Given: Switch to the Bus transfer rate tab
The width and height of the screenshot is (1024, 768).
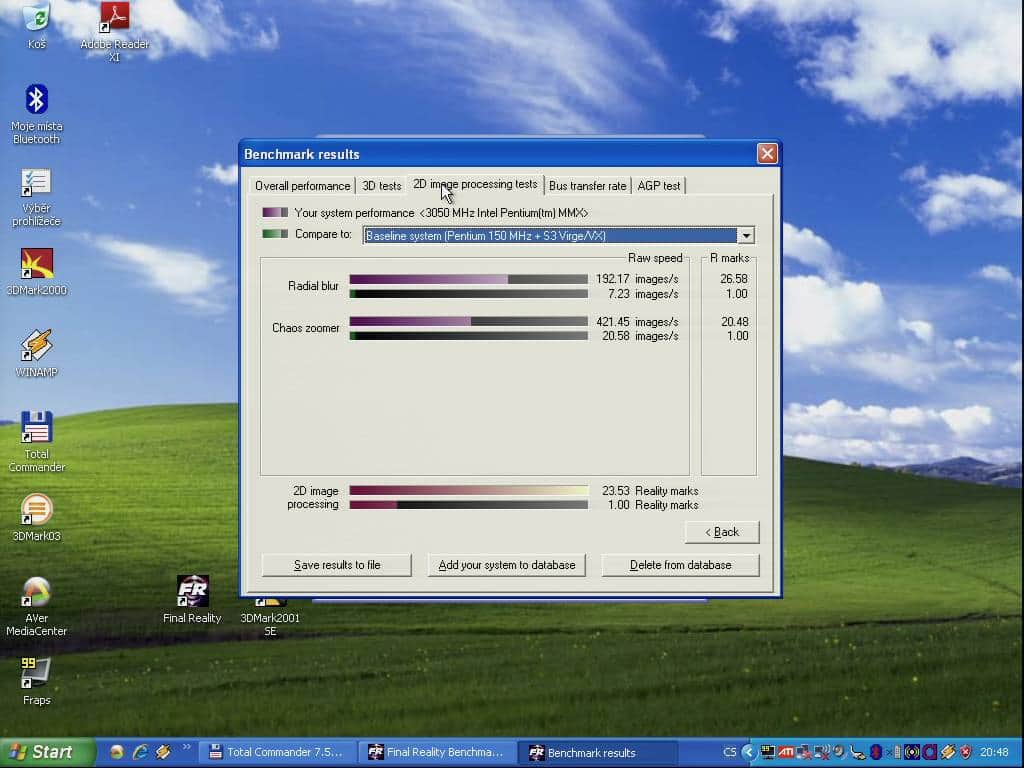Looking at the screenshot, I should point(587,186).
